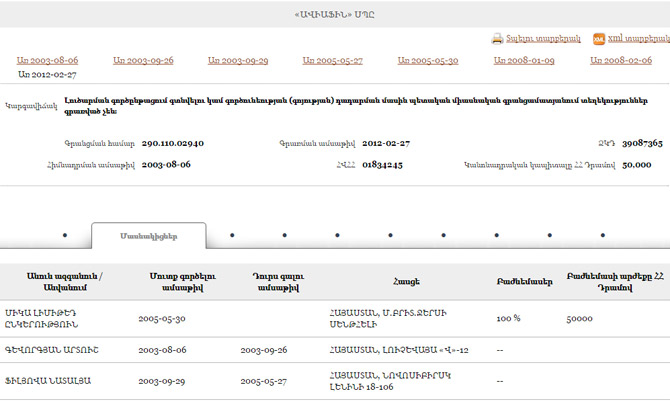Screen dimensions: 670x414
Task: Open the Տպելու տարբերակ print version link
Action: (543, 38)
